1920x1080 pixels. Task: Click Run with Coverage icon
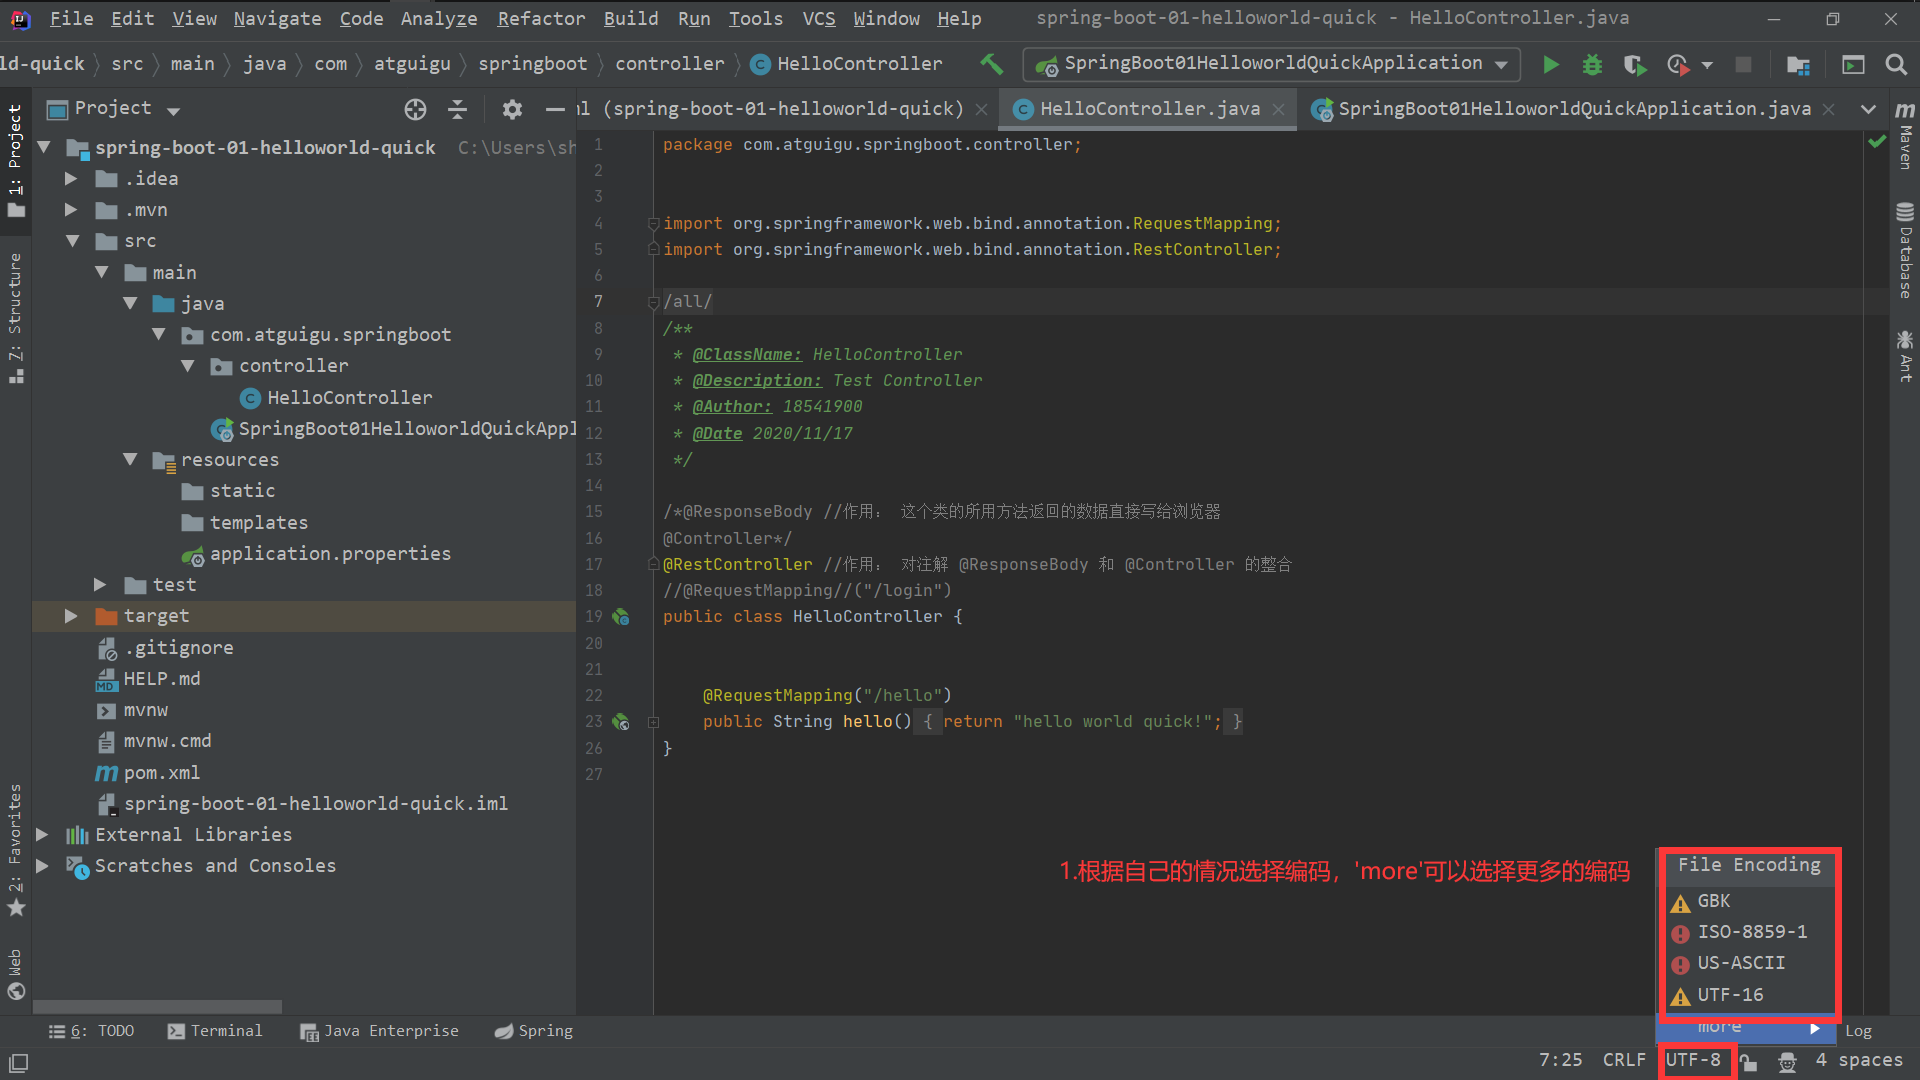point(1634,65)
